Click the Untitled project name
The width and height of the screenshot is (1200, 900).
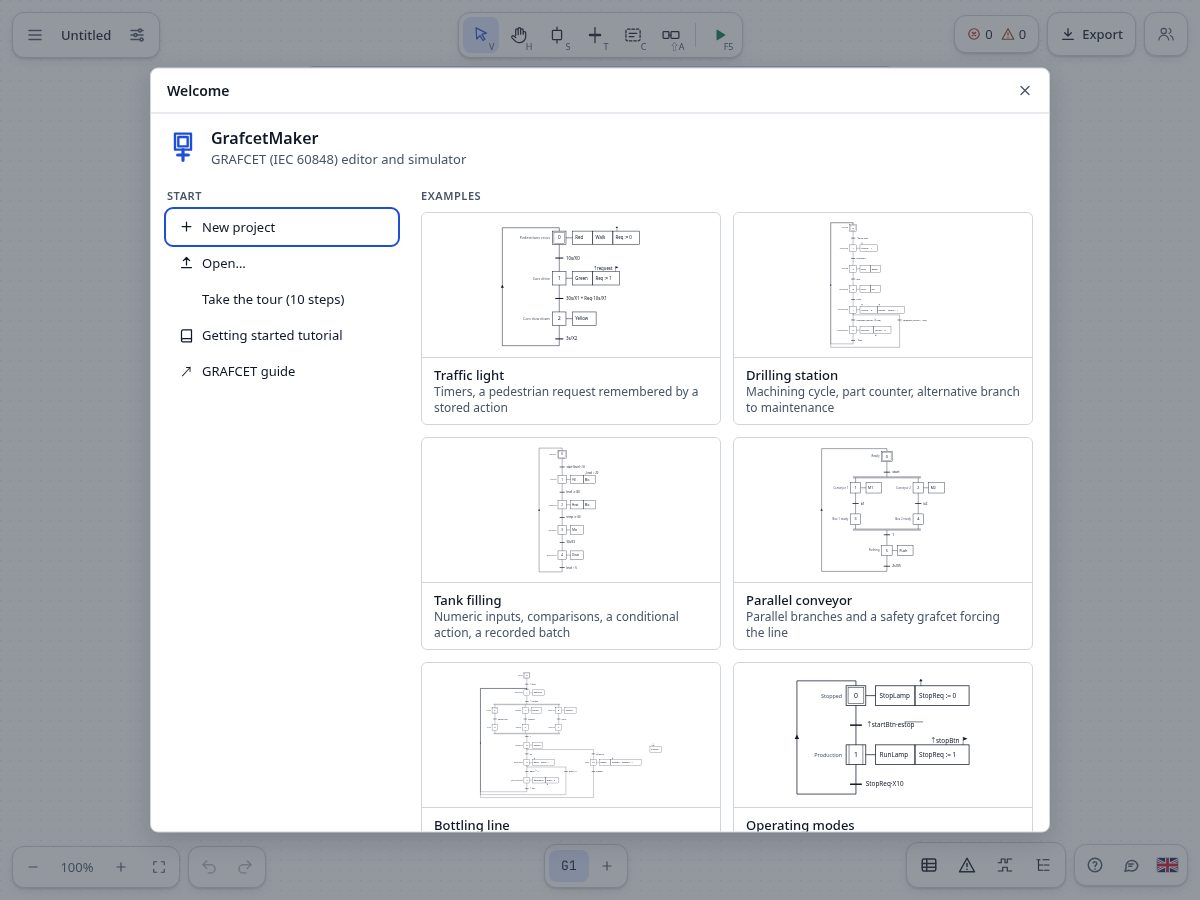pyautogui.click(x=86, y=35)
